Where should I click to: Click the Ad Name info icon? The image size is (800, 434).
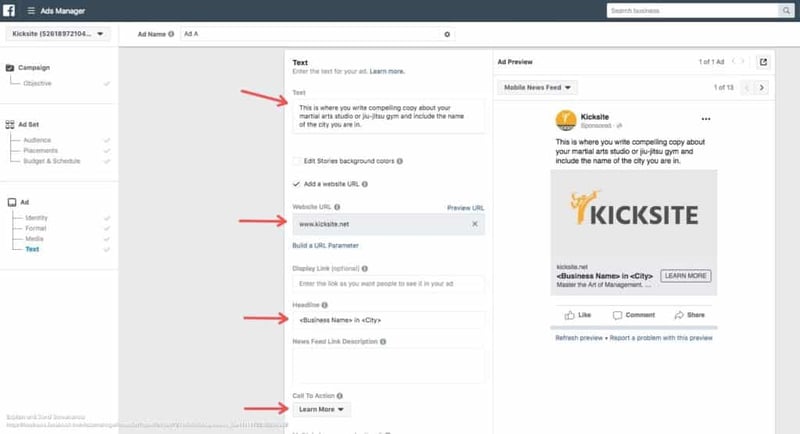(171, 34)
